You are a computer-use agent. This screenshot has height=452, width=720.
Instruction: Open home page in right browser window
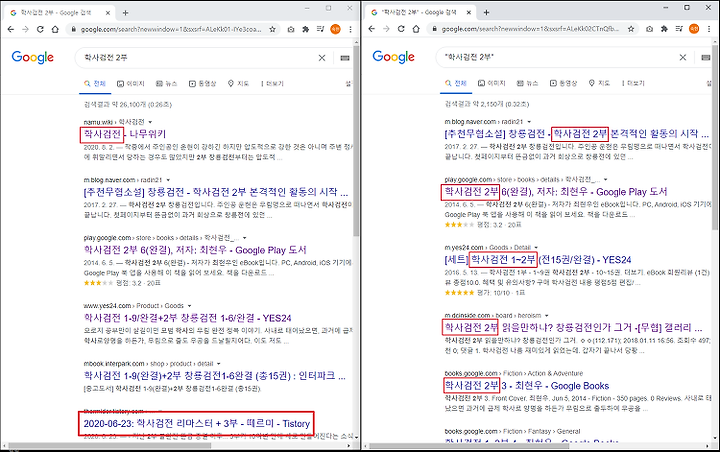click(416, 28)
